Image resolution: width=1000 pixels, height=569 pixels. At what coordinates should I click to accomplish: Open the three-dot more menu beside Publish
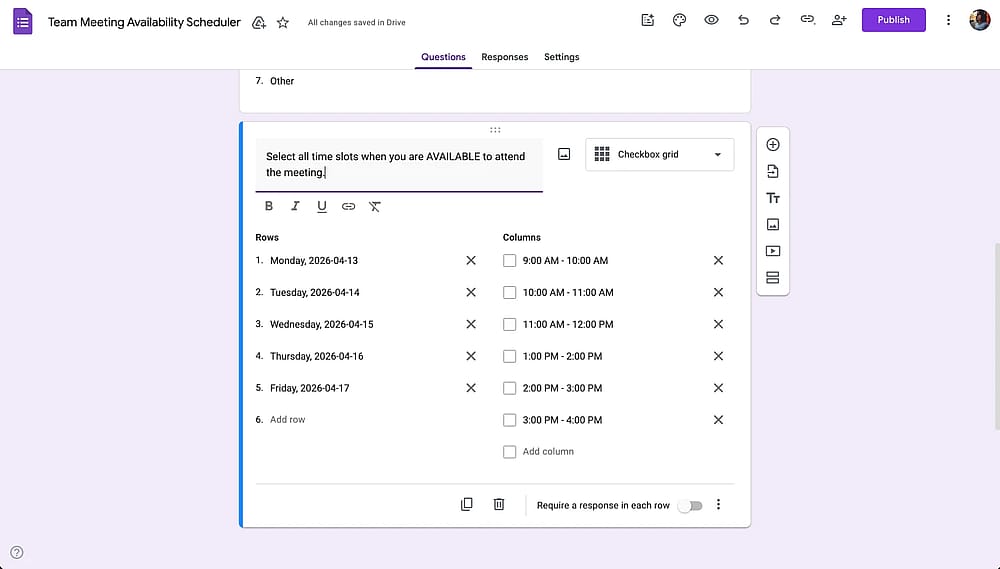click(x=948, y=20)
